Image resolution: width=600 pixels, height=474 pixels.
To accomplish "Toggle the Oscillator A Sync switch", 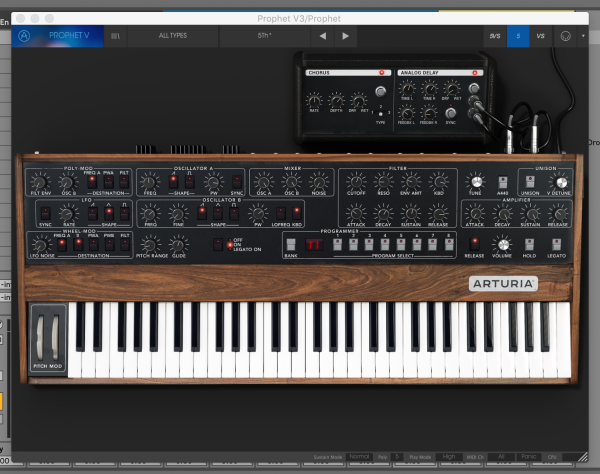I will pos(239,181).
